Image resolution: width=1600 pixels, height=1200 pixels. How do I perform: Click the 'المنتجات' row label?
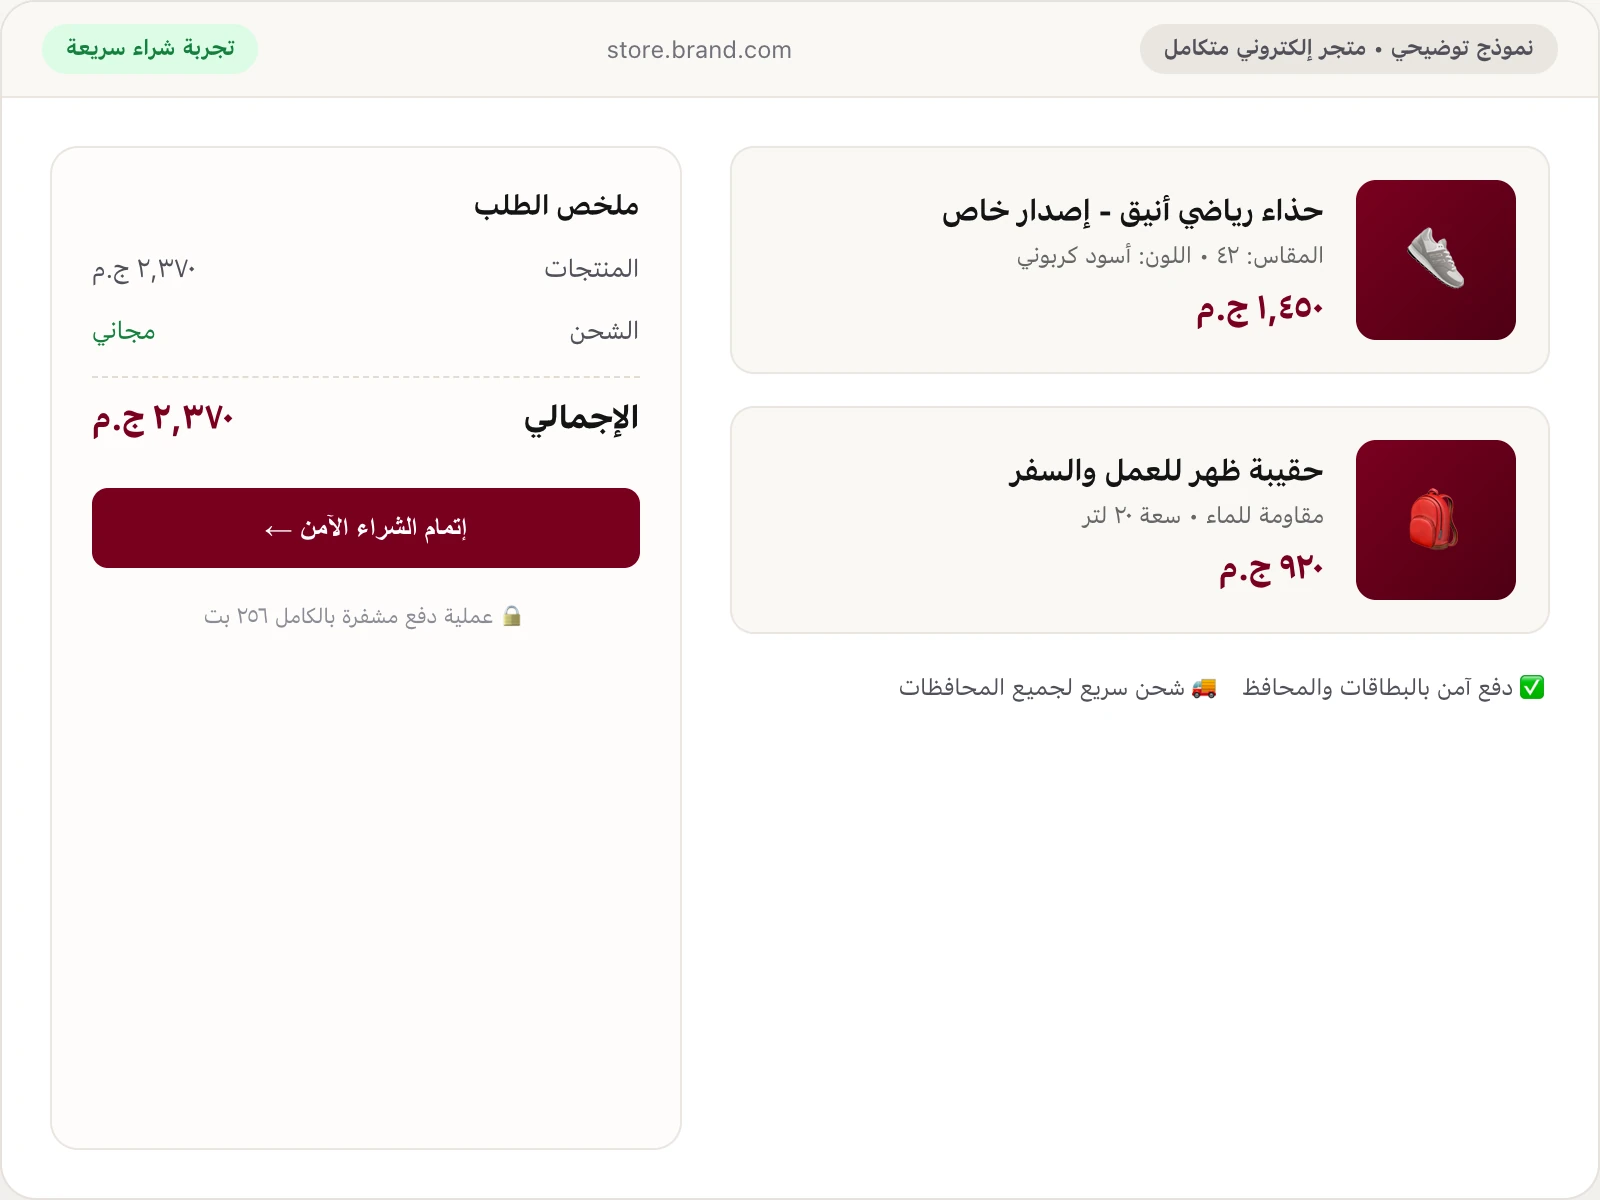(x=591, y=269)
